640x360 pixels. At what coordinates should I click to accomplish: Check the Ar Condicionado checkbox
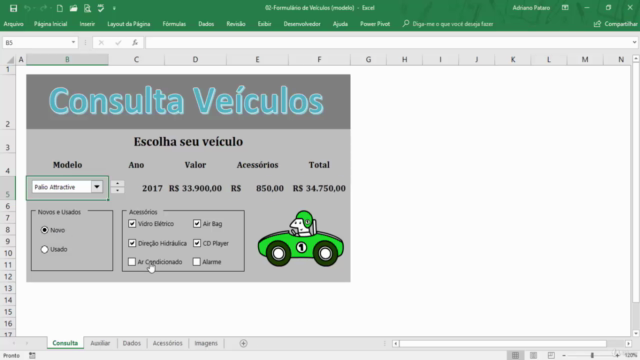(x=132, y=262)
